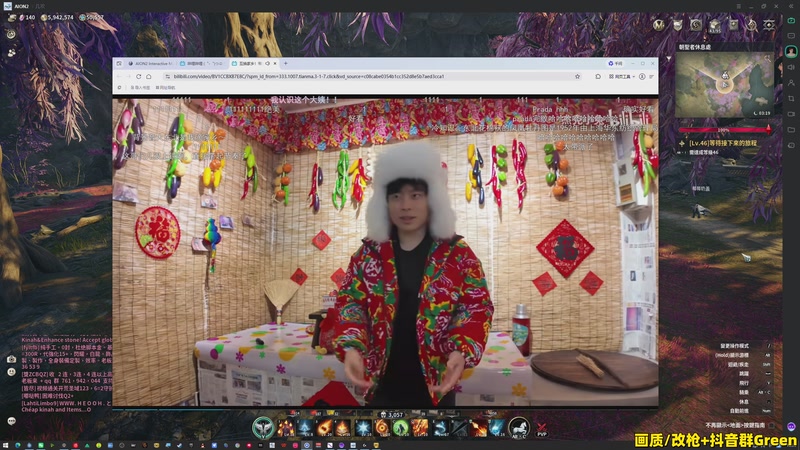Cast the blue wave swirl skill
800x450 pixels.
(440, 428)
